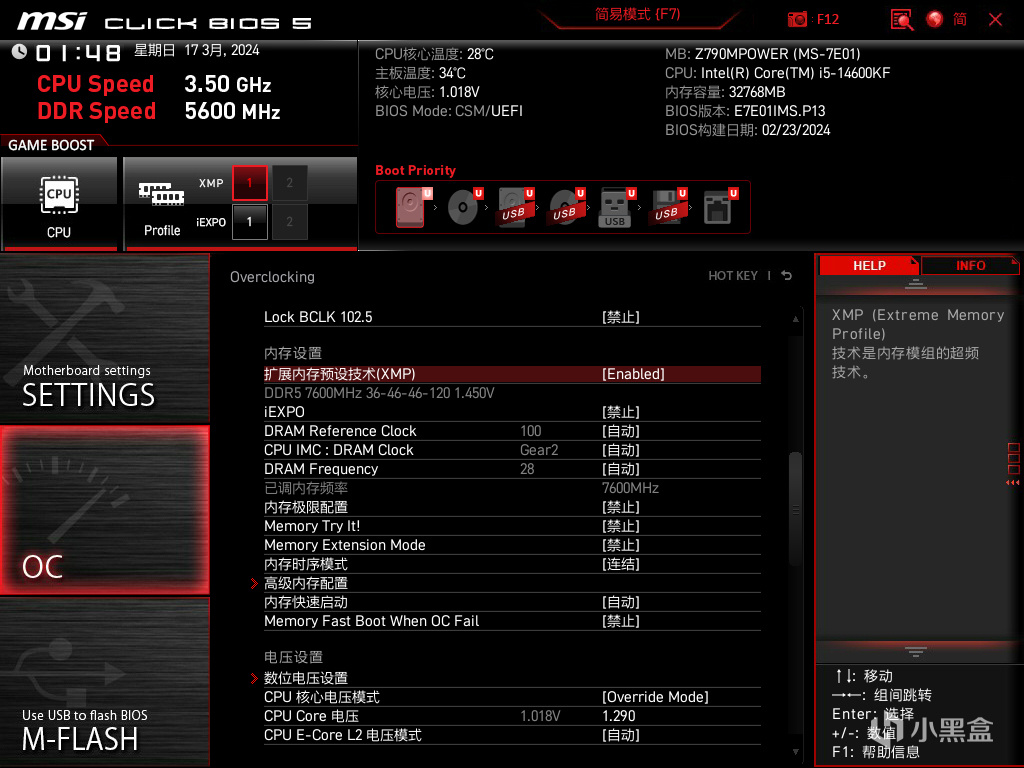Close BIOS with the X icon
This screenshot has height=768, width=1024.
[x=995, y=20]
